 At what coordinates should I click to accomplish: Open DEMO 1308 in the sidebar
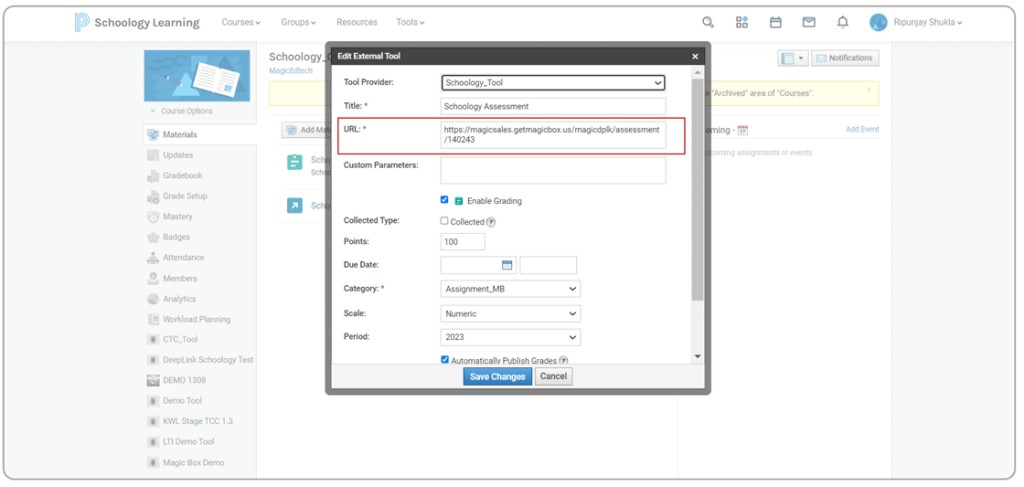pos(184,380)
